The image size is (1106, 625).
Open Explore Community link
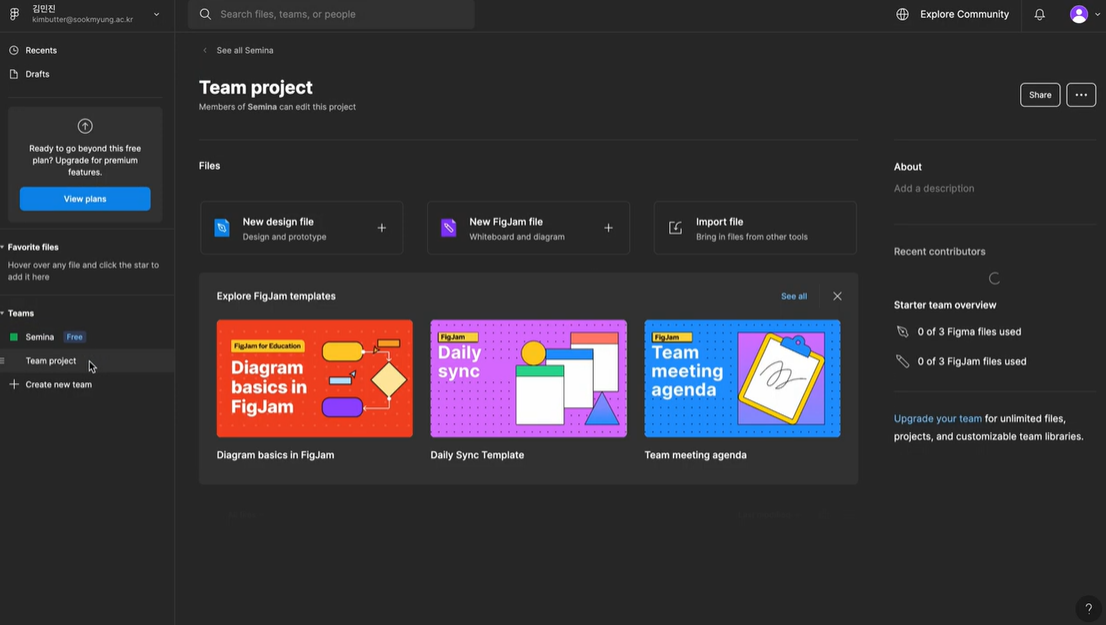point(964,14)
